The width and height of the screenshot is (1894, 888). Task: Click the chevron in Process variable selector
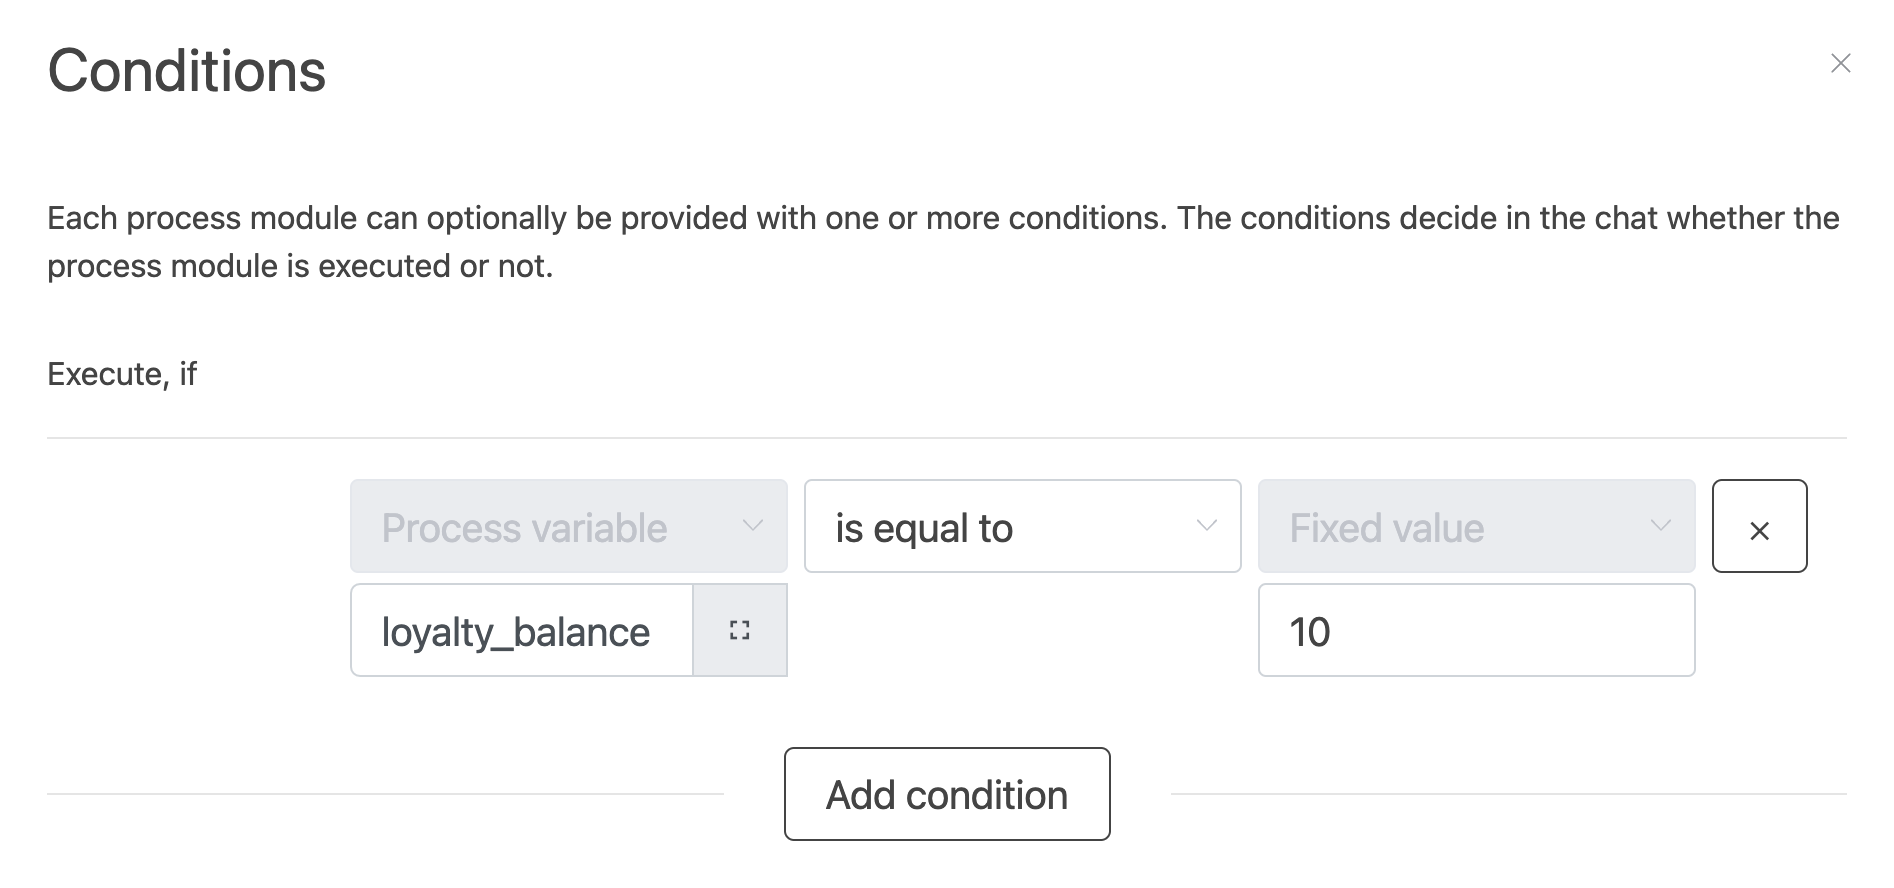click(753, 526)
